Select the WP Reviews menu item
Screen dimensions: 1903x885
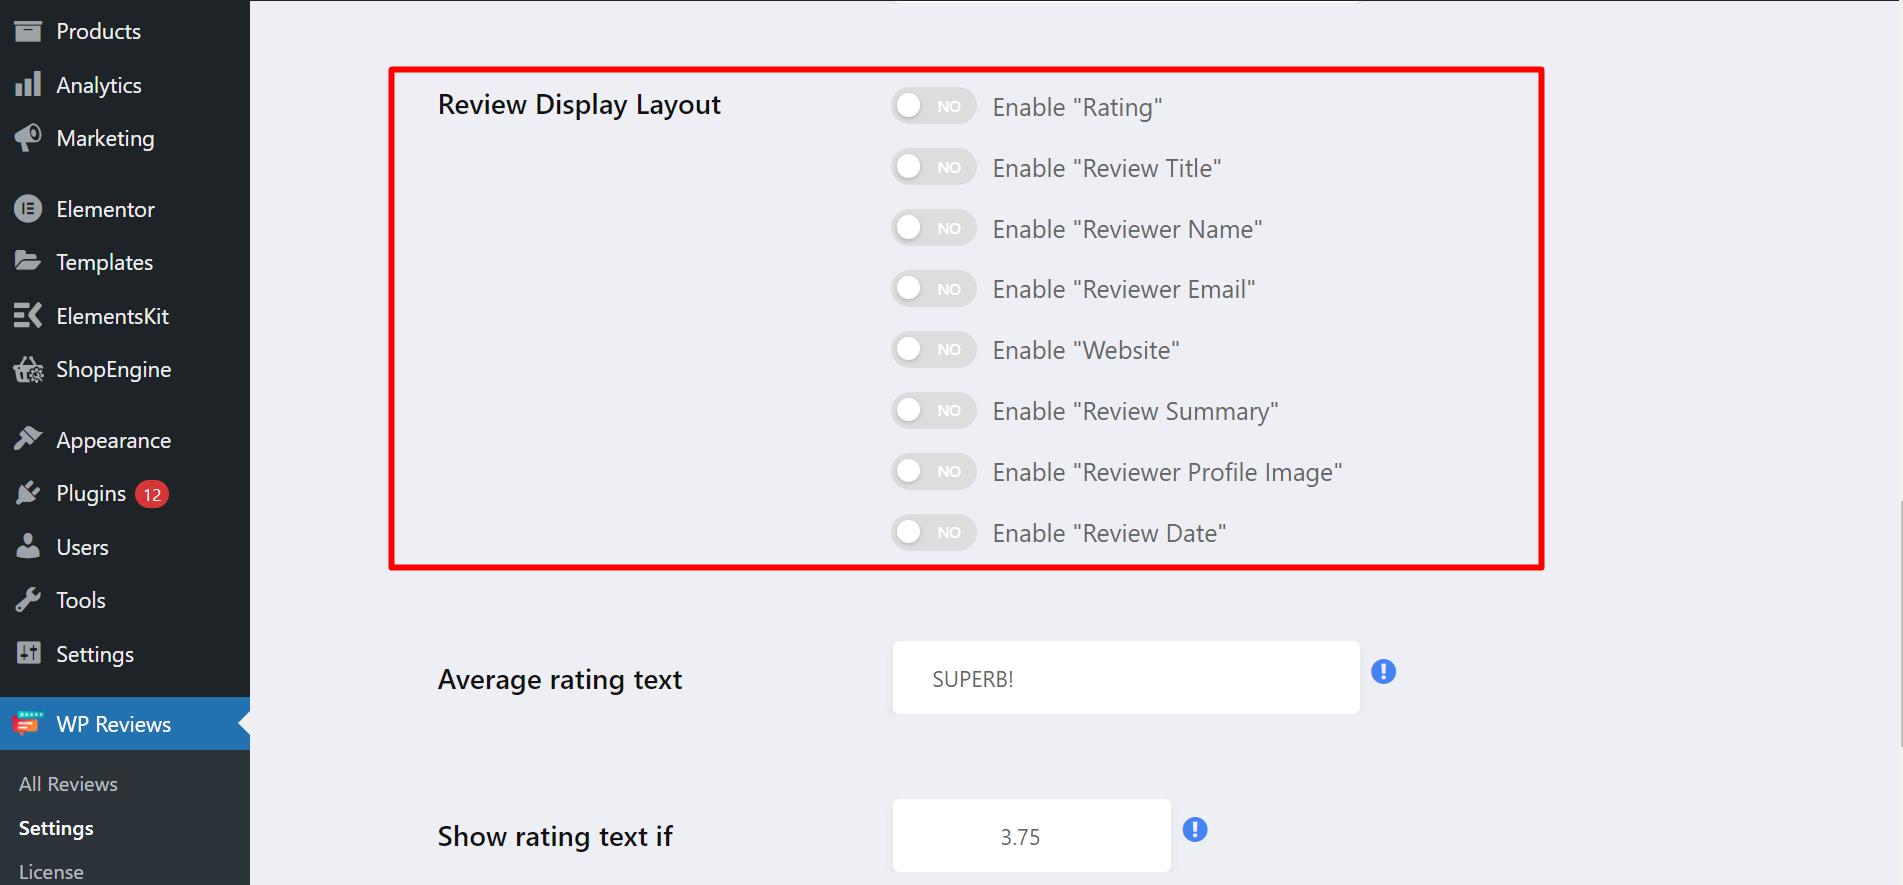(125, 724)
